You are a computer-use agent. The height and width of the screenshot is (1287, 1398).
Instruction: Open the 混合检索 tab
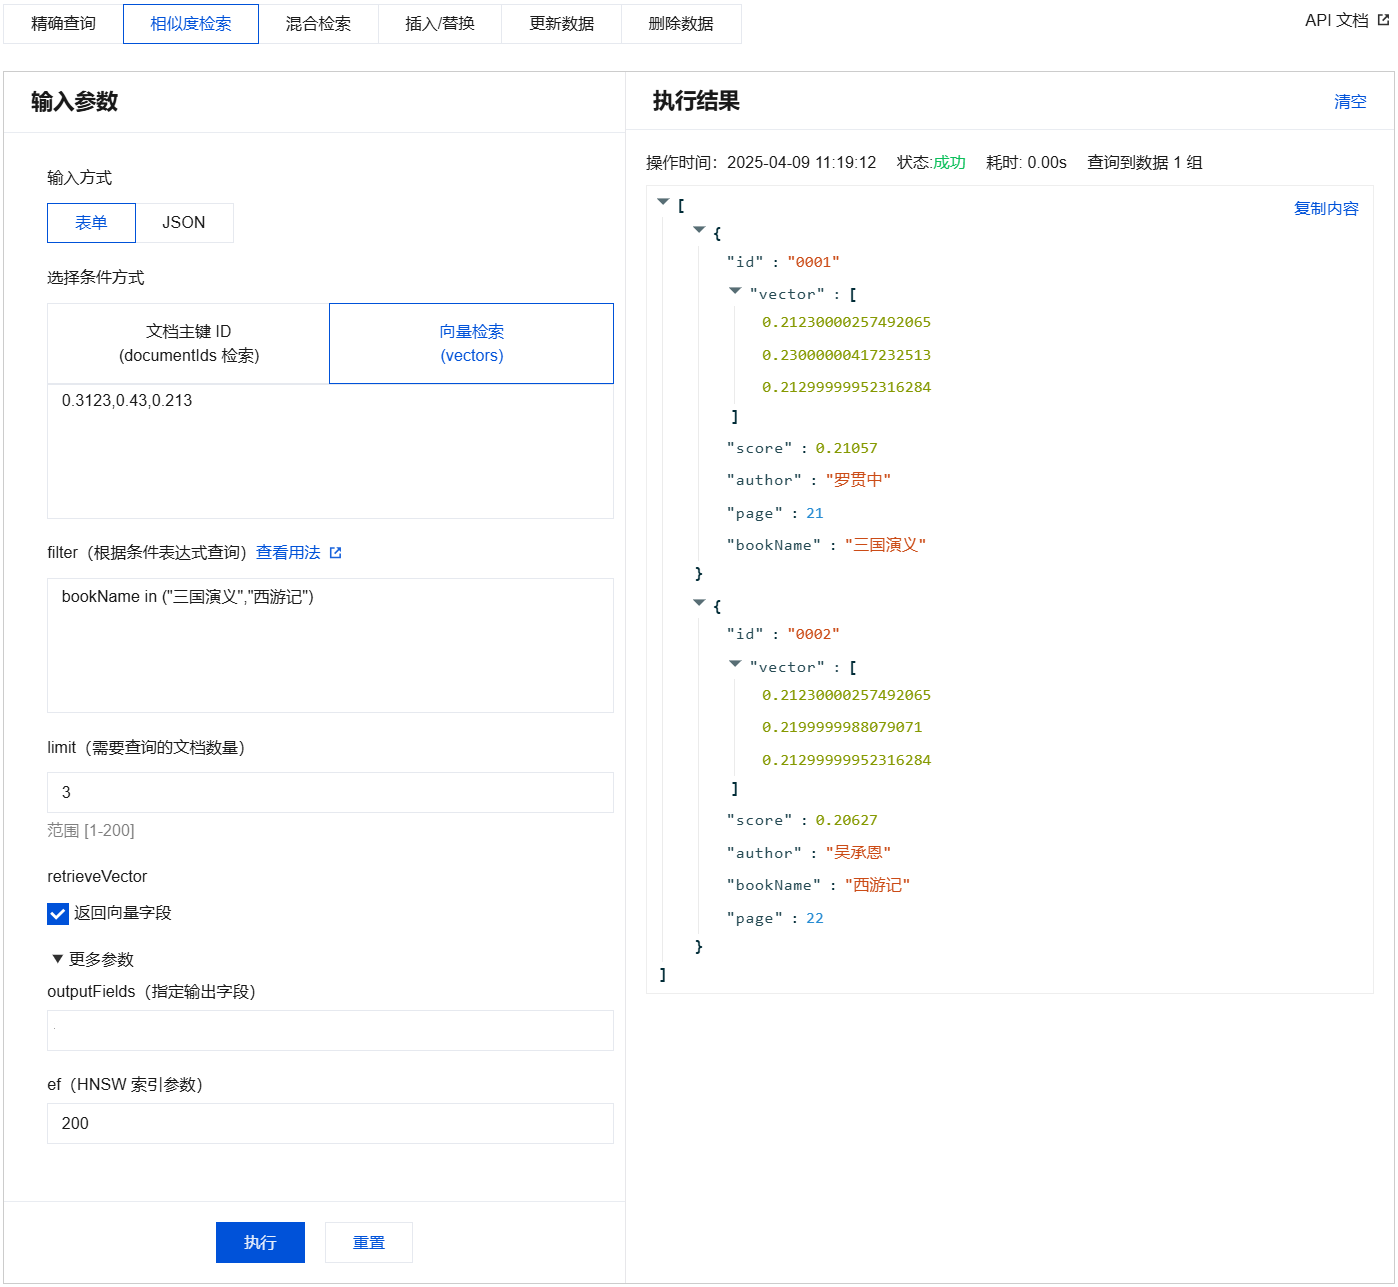point(318,24)
